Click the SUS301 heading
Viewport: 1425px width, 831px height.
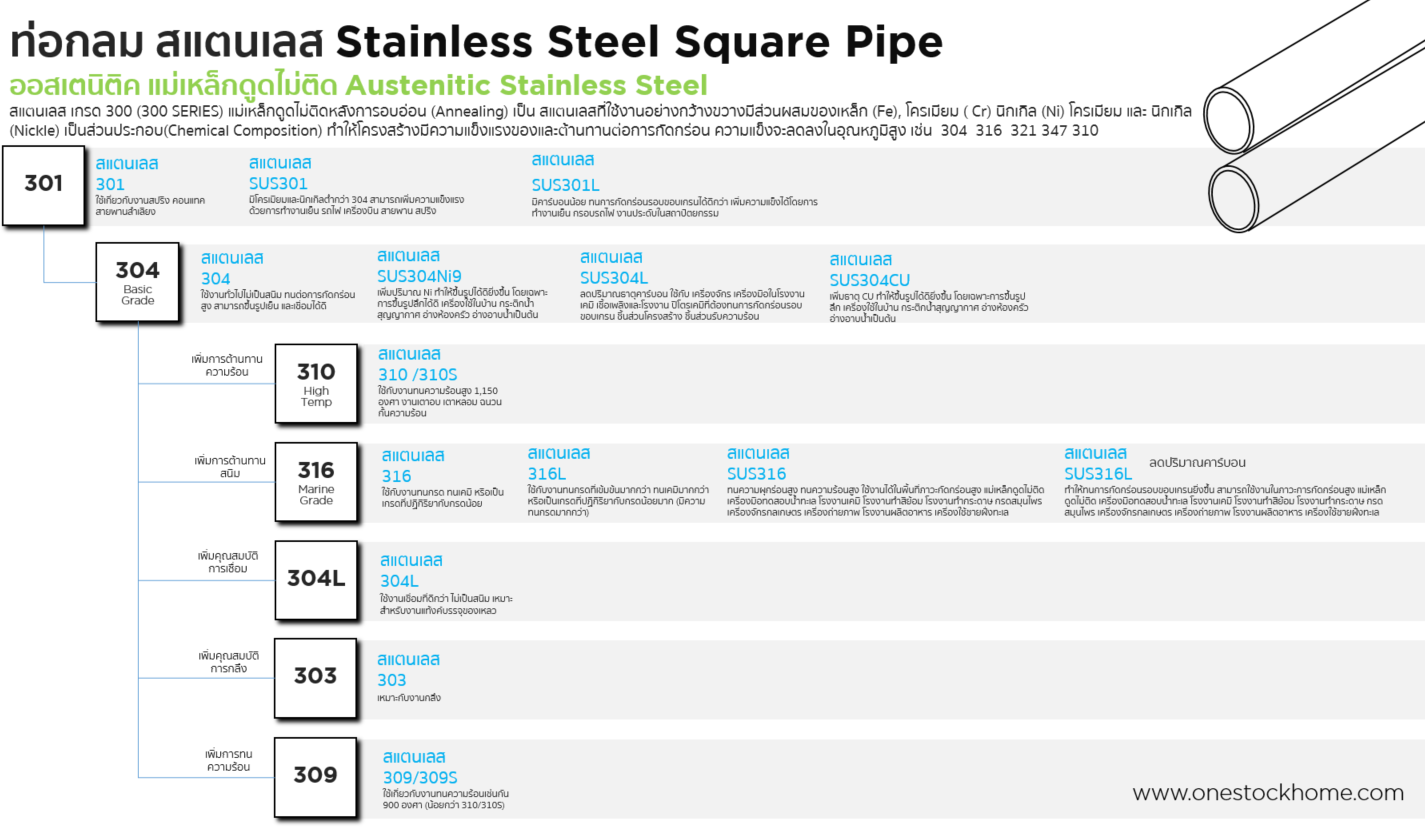tap(278, 184)
